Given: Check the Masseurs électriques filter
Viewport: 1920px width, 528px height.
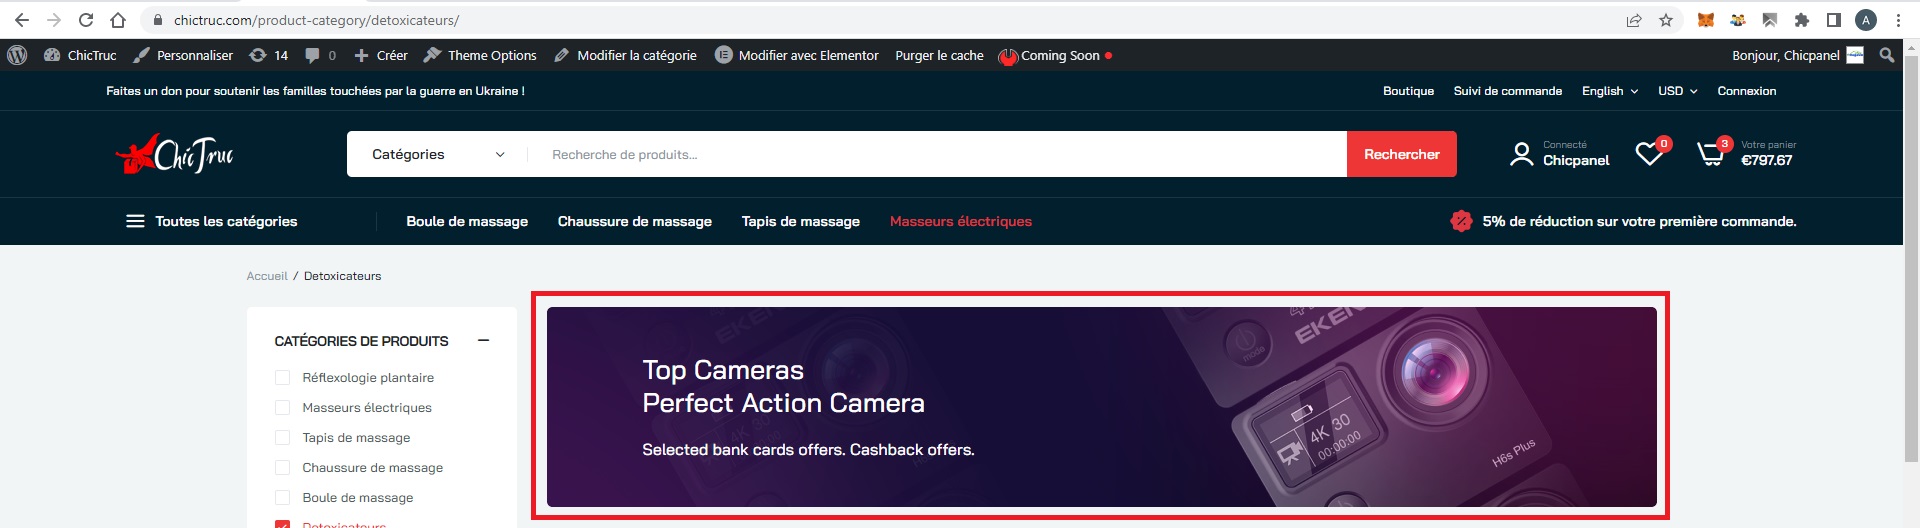Looking at the screenshot, I should coord(282,408).
